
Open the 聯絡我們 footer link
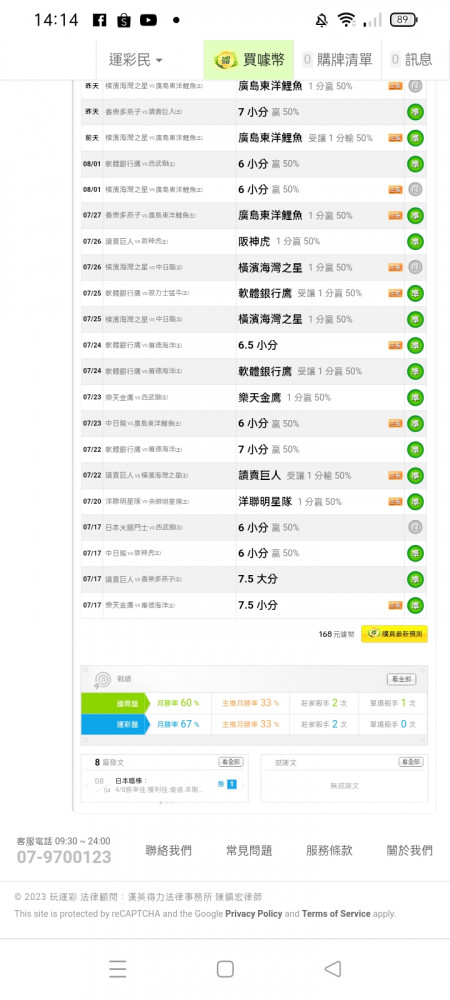168,850
